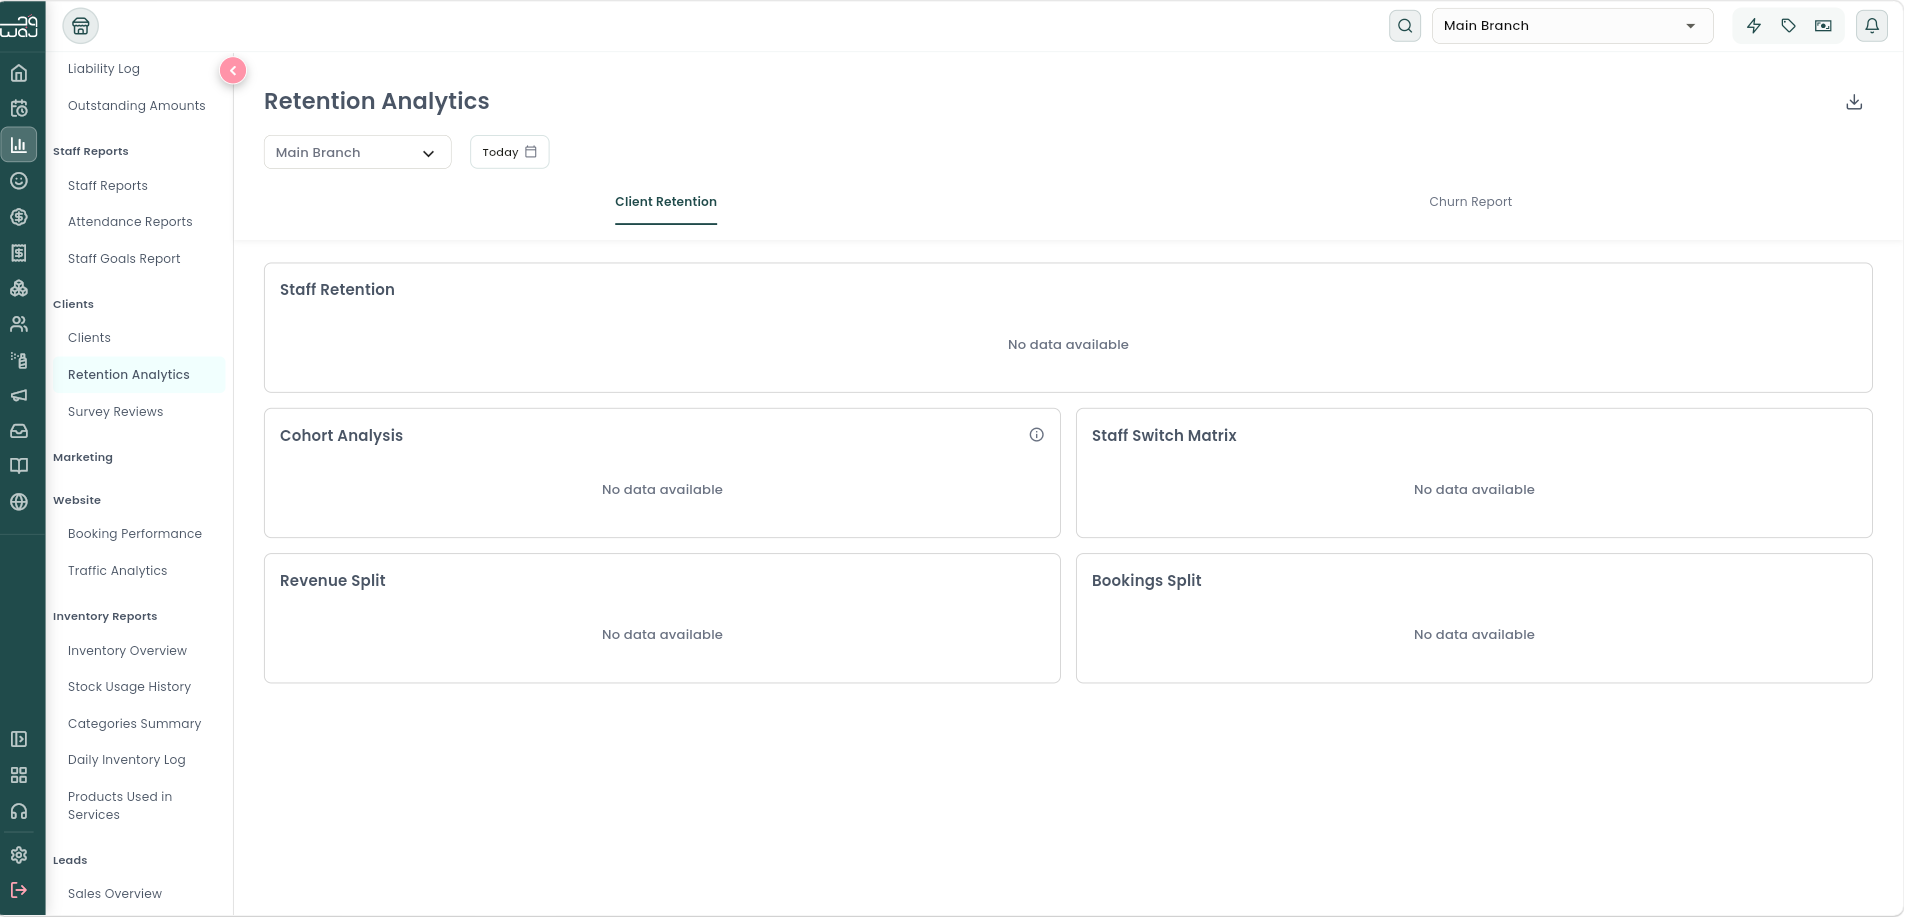The image size is (1906, 917).
Task: Click the cash banknote icon in the header
Action: click(1824, 26)
